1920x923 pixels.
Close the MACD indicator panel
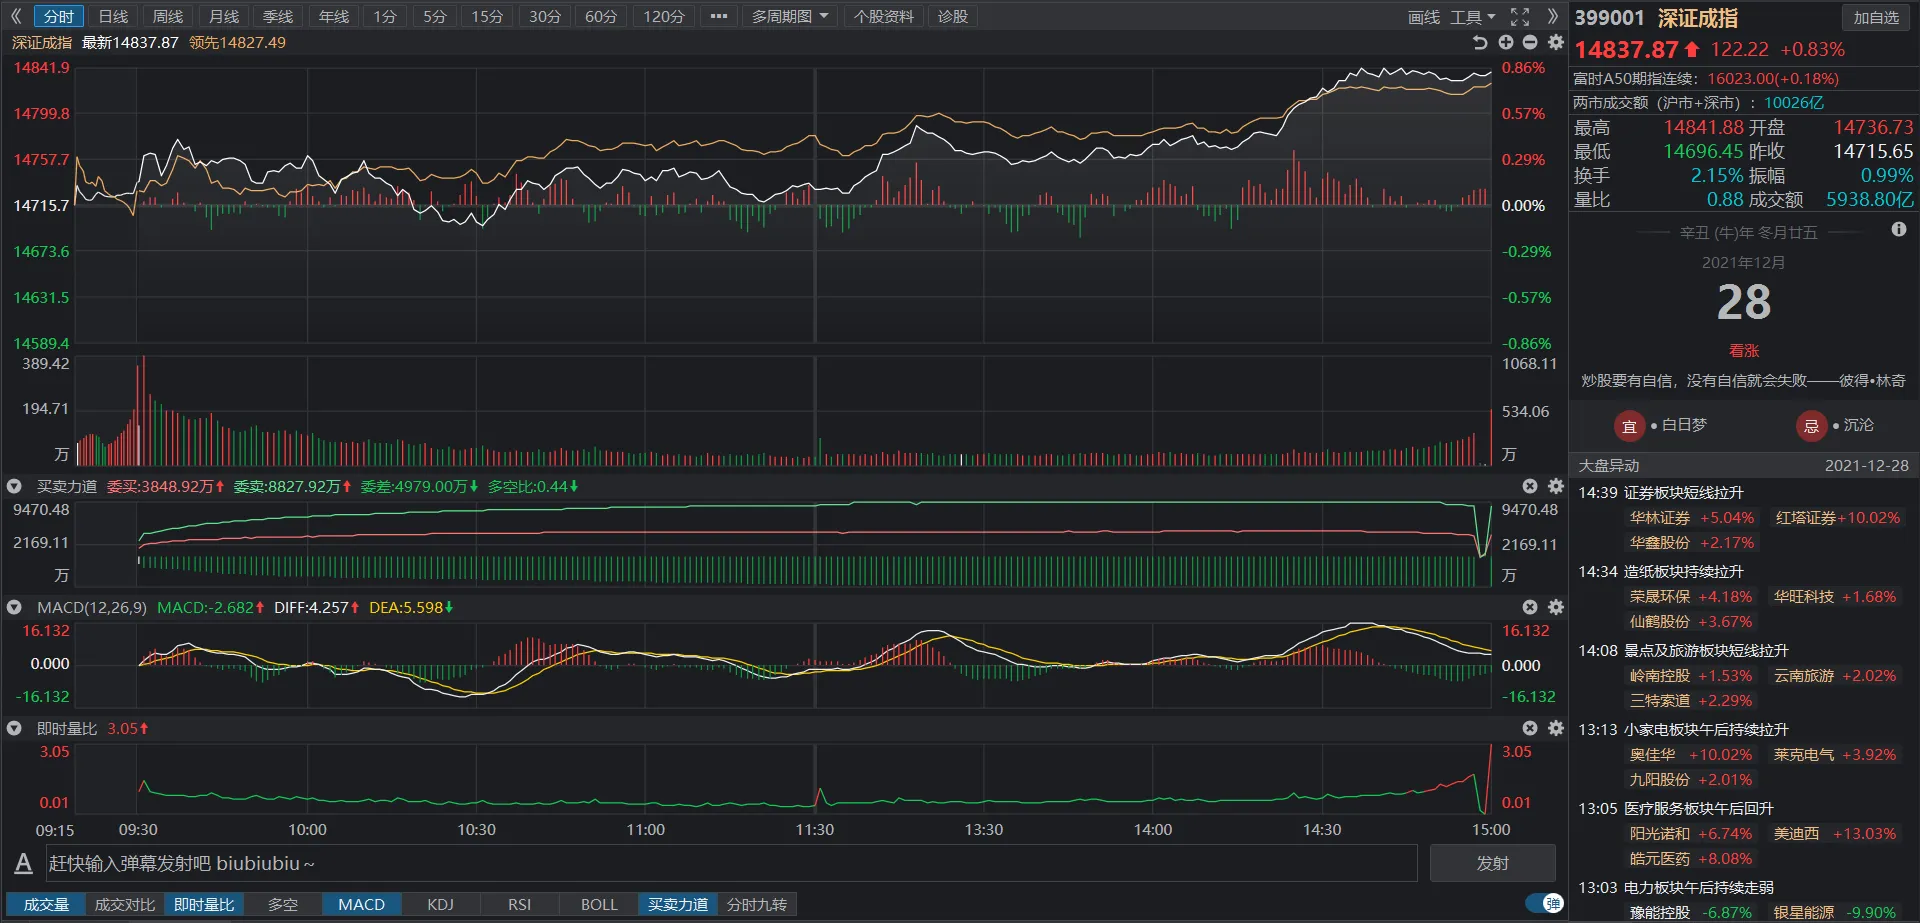pyautogui.click(x=1530, y=607)
